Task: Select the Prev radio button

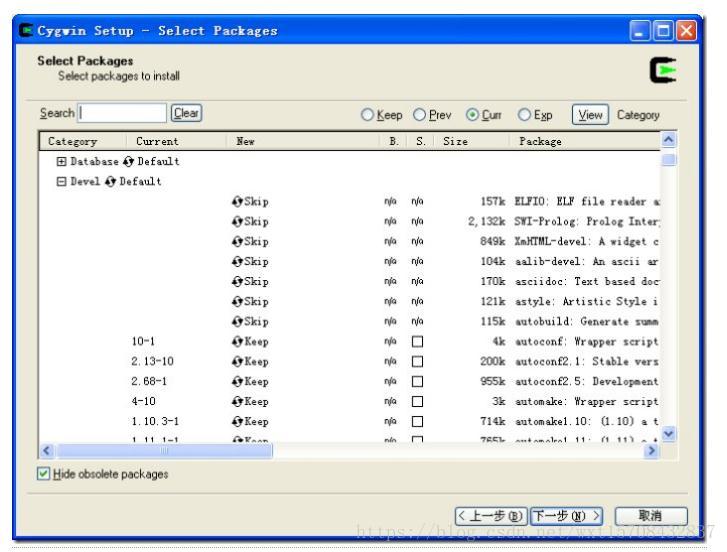Action: pos(419,114)
